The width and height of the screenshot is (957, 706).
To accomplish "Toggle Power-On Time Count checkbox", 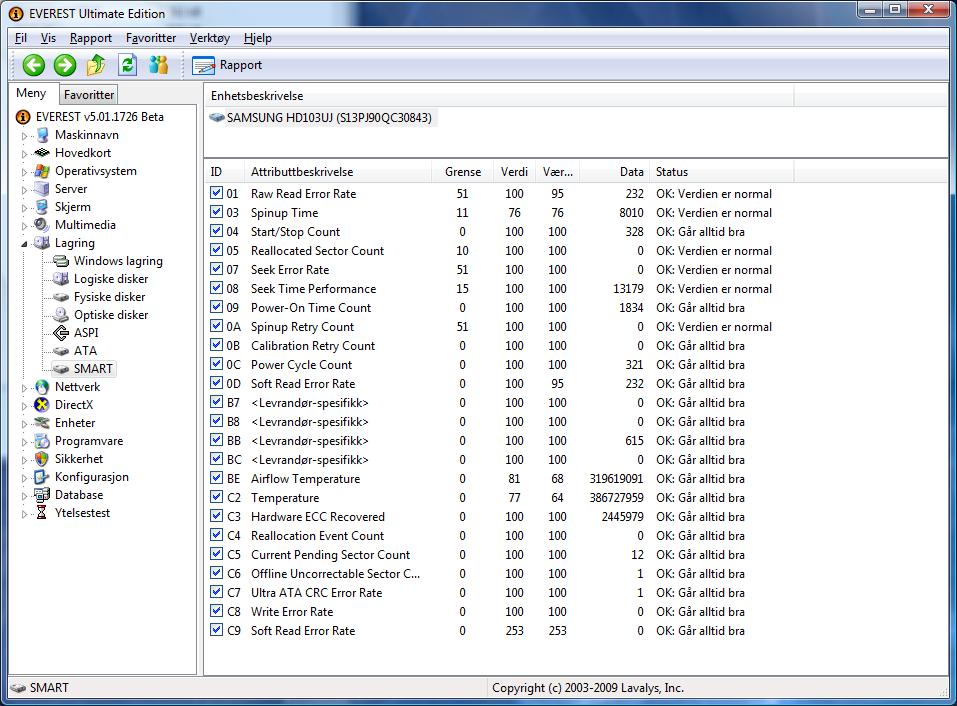I will click(216, 307).
